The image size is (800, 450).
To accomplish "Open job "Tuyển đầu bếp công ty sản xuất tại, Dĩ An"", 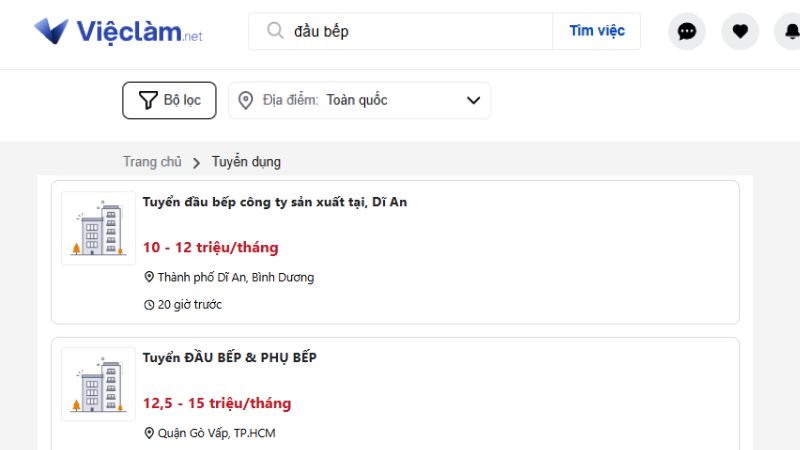I will [275, 202].
